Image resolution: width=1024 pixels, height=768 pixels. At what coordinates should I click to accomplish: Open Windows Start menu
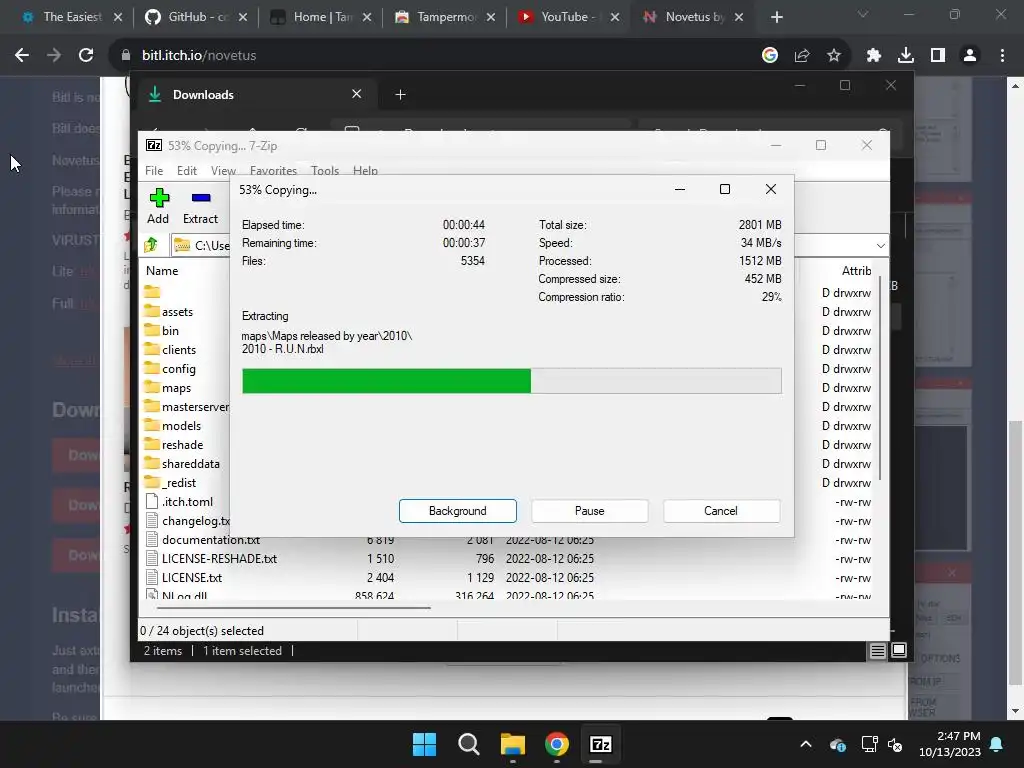424,744
